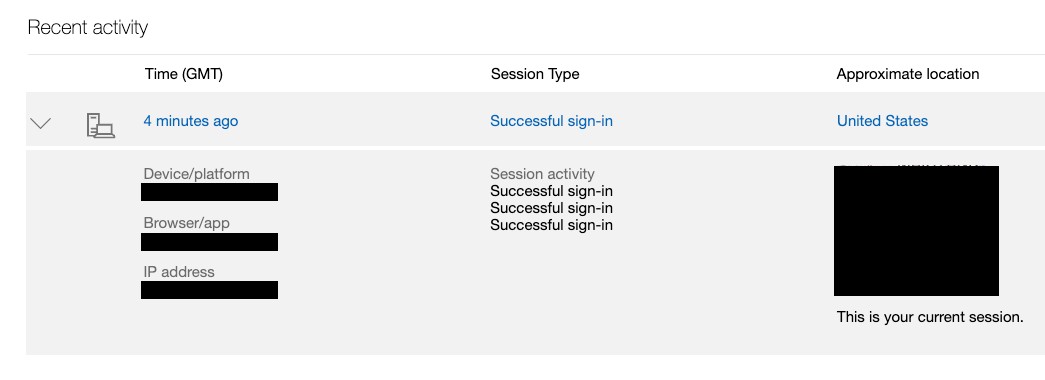1045x380 pixels.
Task: Click the redacted value under Browser/app
Action: pos(209,242)
